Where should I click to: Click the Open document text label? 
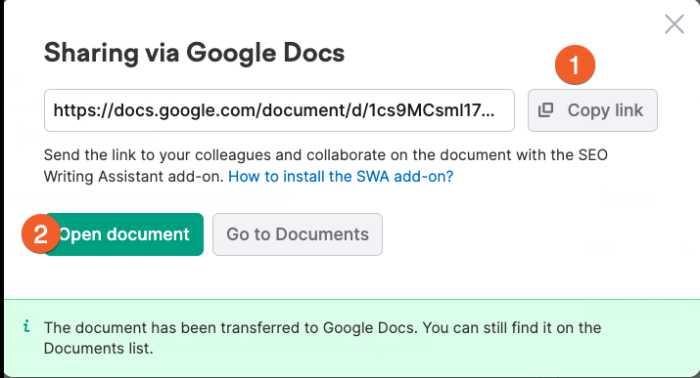124,234
